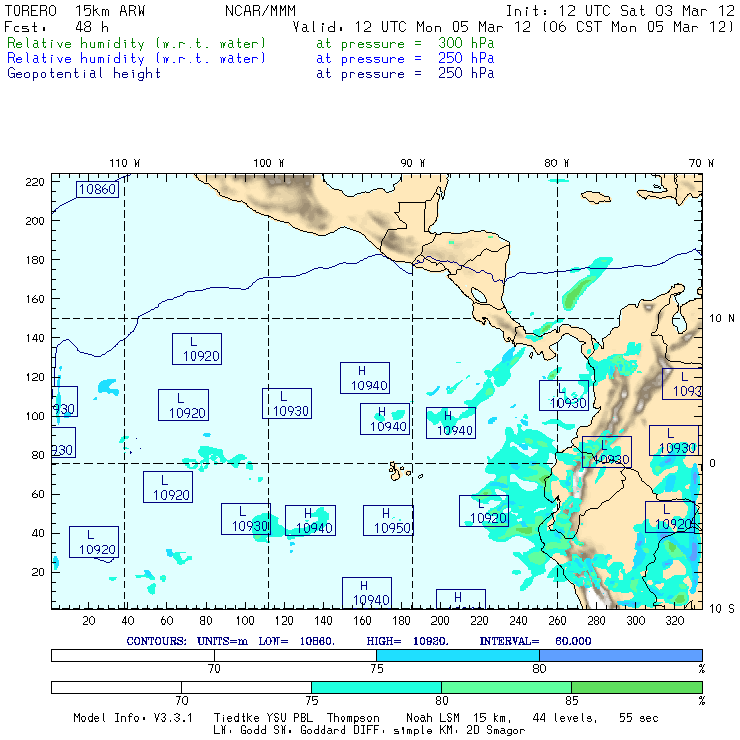Select the white segment of lower color bar
The image size is (740, 740).
(180, 687)
